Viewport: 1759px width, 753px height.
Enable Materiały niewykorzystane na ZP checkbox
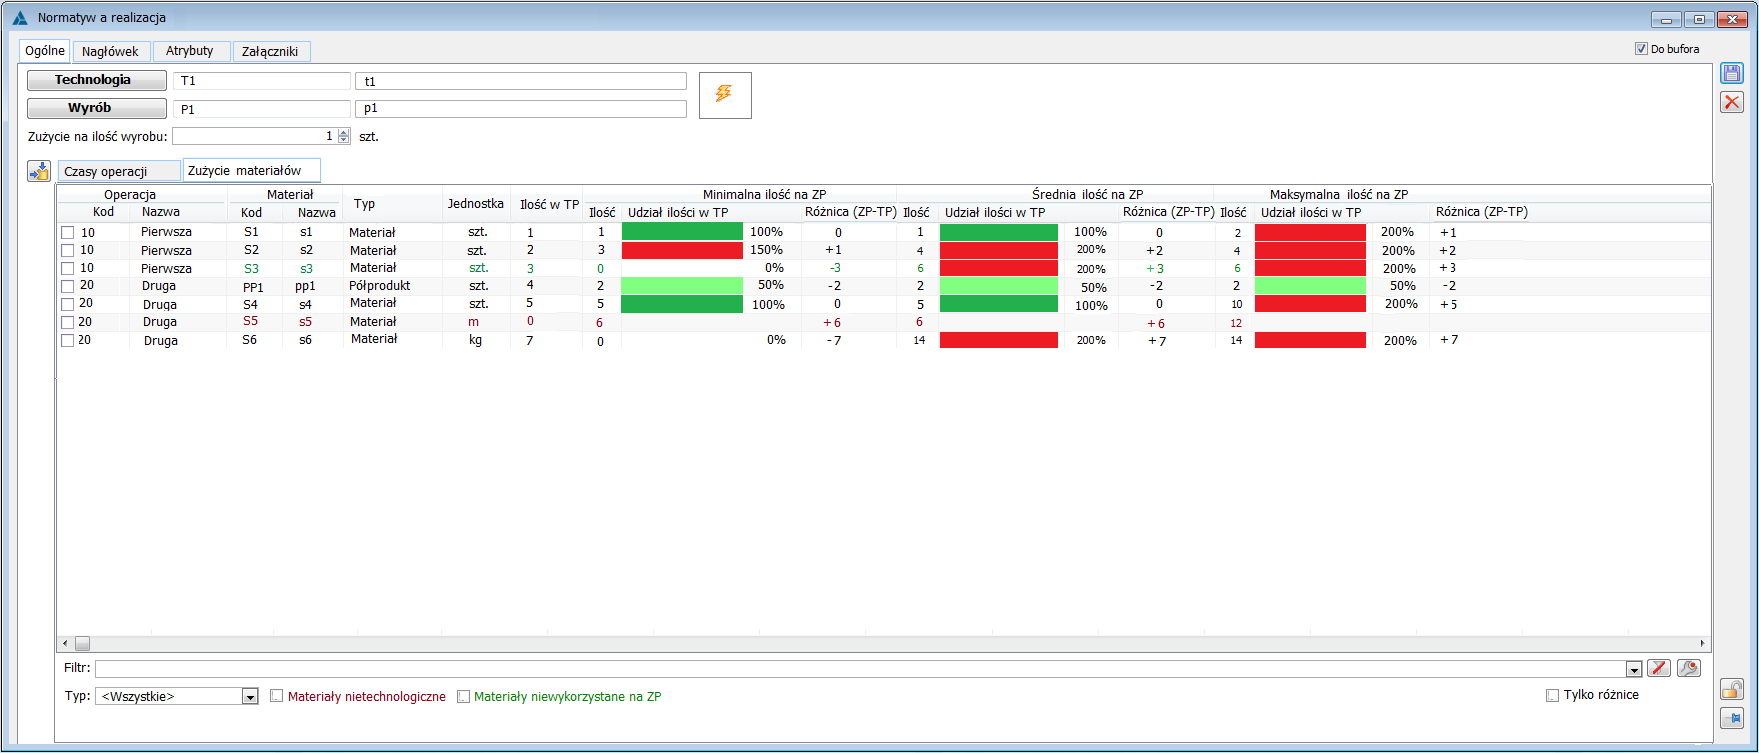(463, 696)
